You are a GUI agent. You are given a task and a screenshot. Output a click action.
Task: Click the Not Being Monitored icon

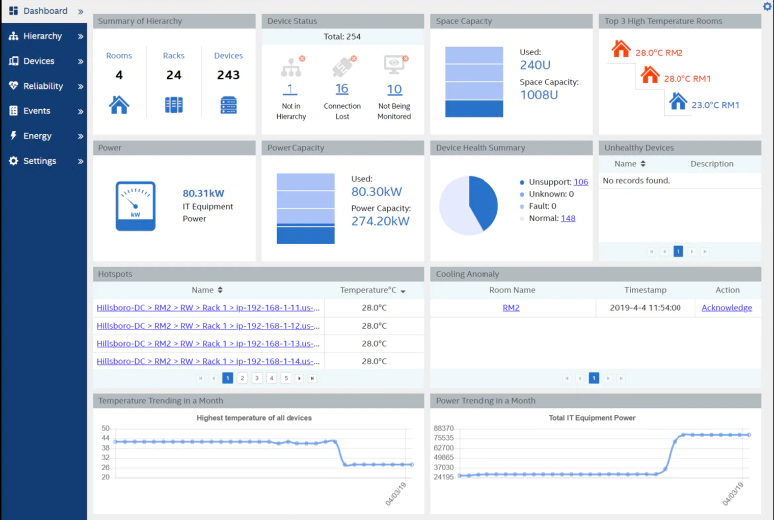[394, 66]
